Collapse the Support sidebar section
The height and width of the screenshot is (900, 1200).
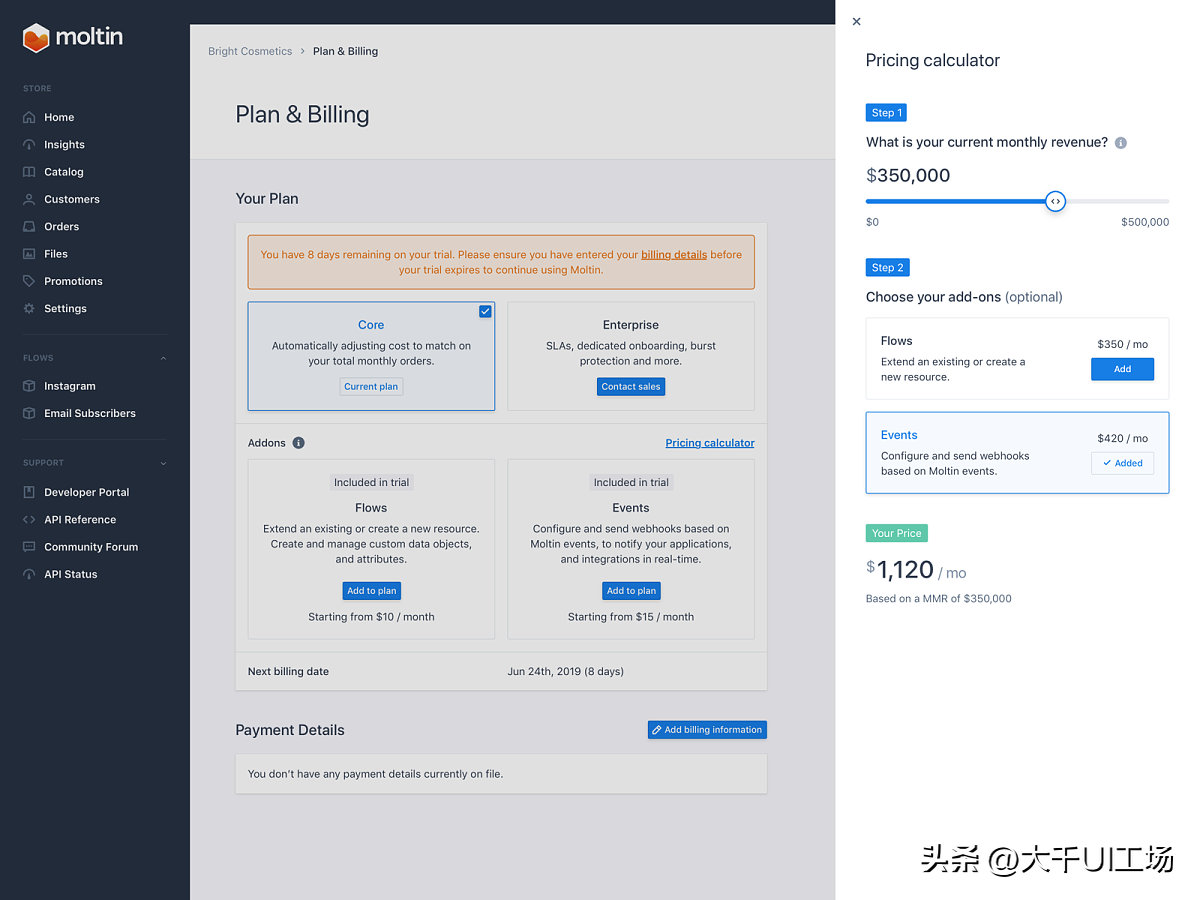[x=163, y=463]
